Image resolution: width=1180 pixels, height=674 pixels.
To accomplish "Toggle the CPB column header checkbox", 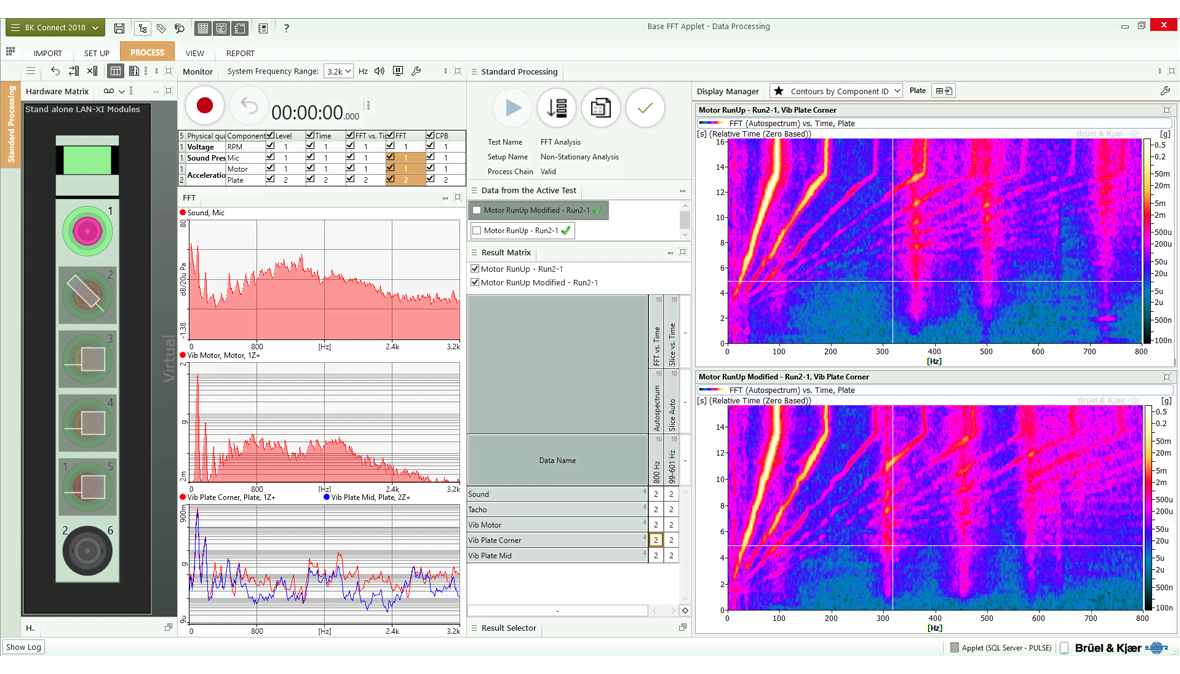I will (x=430, y=136).
